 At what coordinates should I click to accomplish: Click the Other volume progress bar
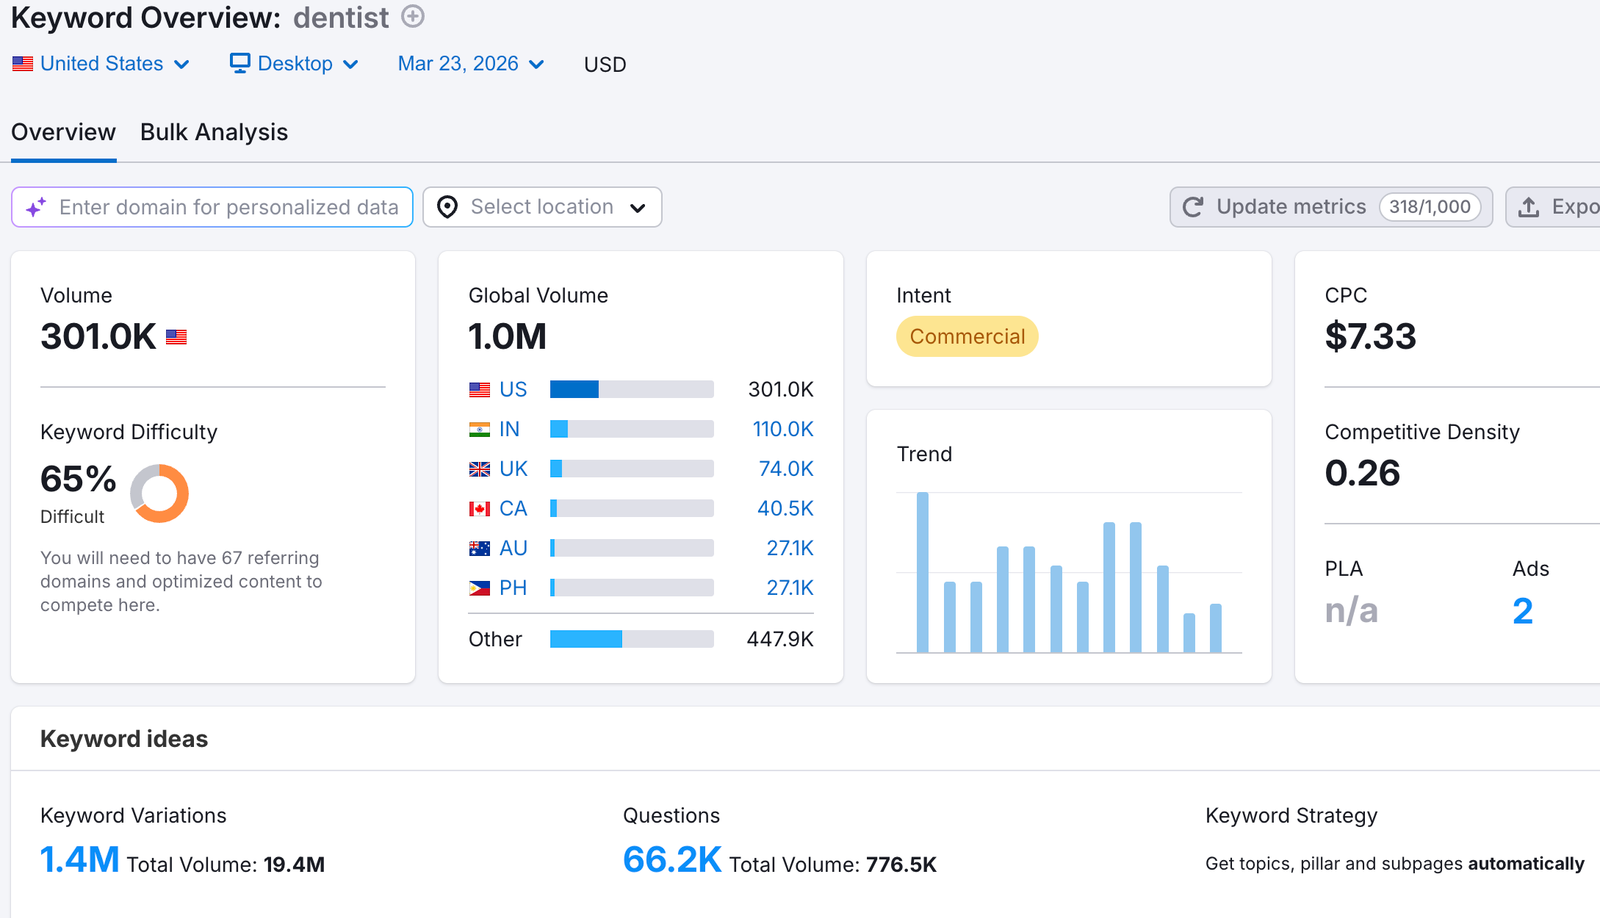pyautogui.click(x=632, y=639)
